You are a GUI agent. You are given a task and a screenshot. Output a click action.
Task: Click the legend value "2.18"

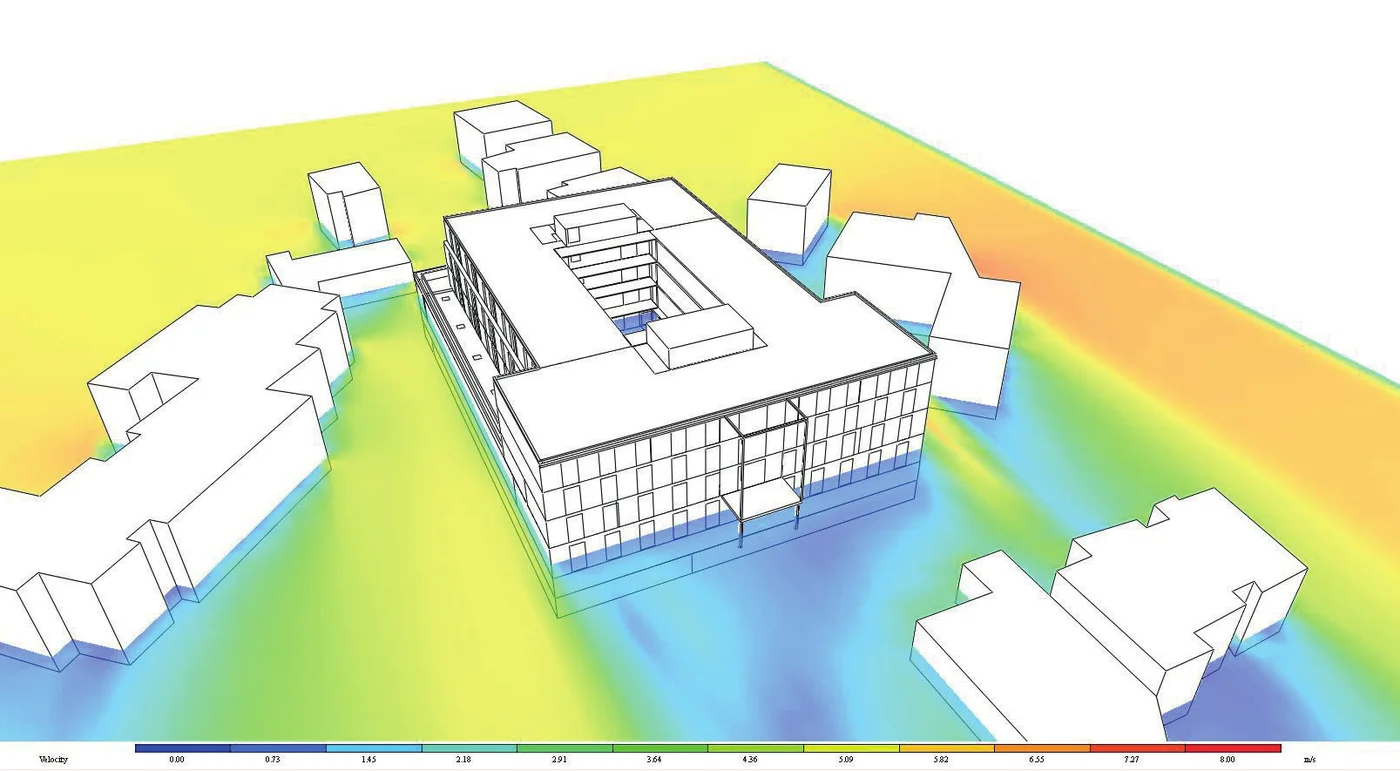463,760
